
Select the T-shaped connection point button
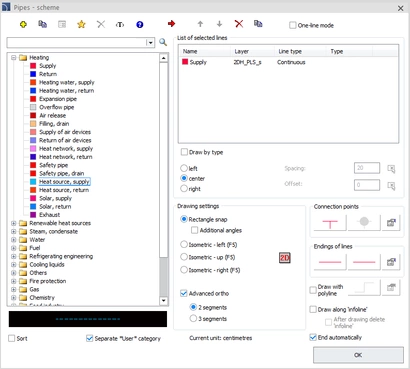point(330,223)
